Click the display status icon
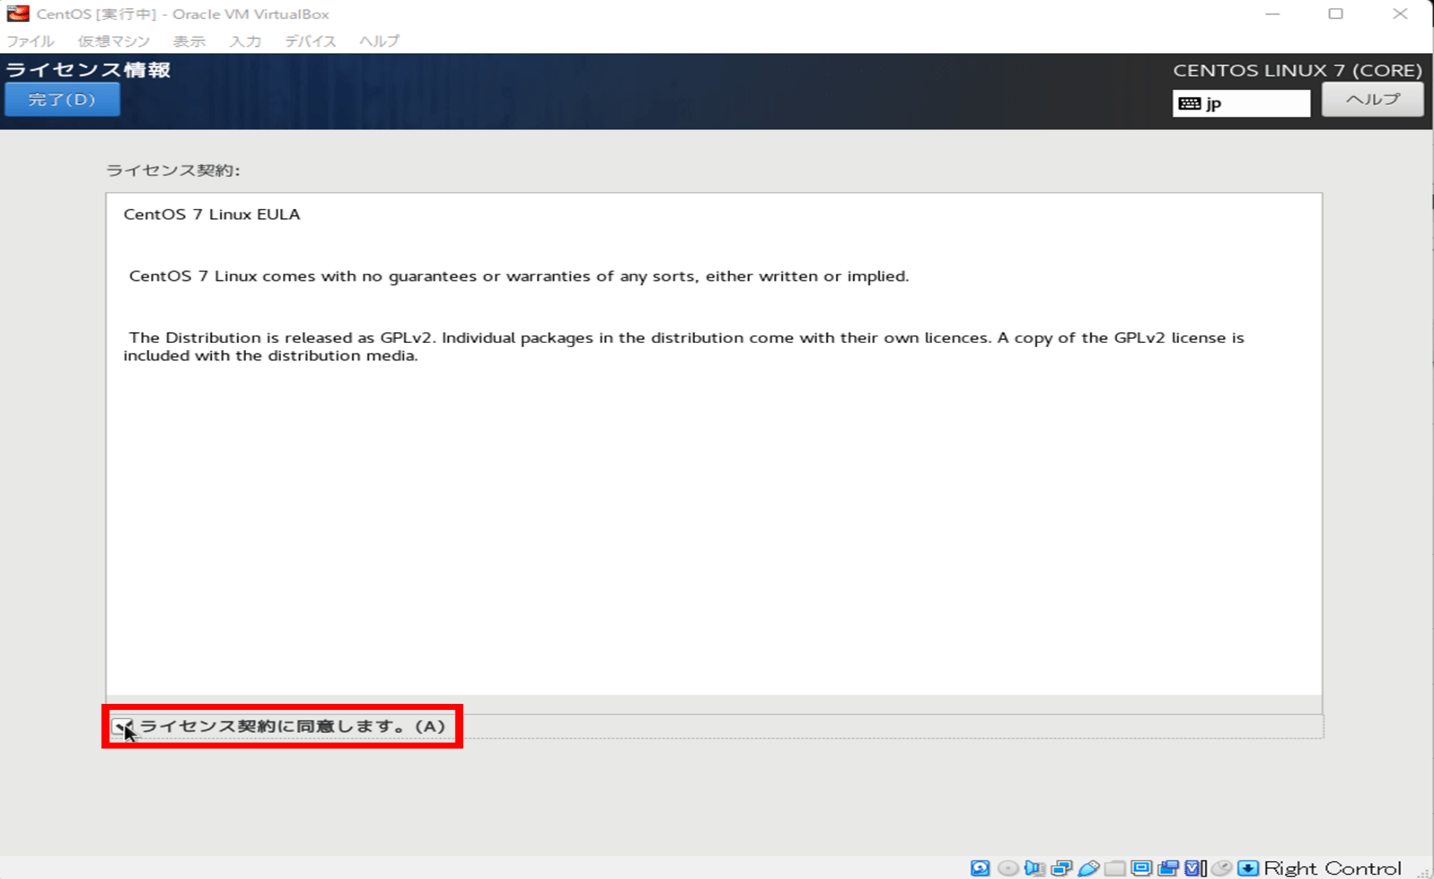Screen dimensions: 1434x879 [x=1141, y=868]
